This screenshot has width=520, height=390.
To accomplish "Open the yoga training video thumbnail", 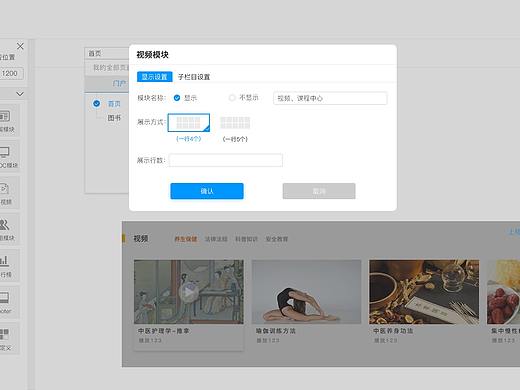I will [306, 292].
